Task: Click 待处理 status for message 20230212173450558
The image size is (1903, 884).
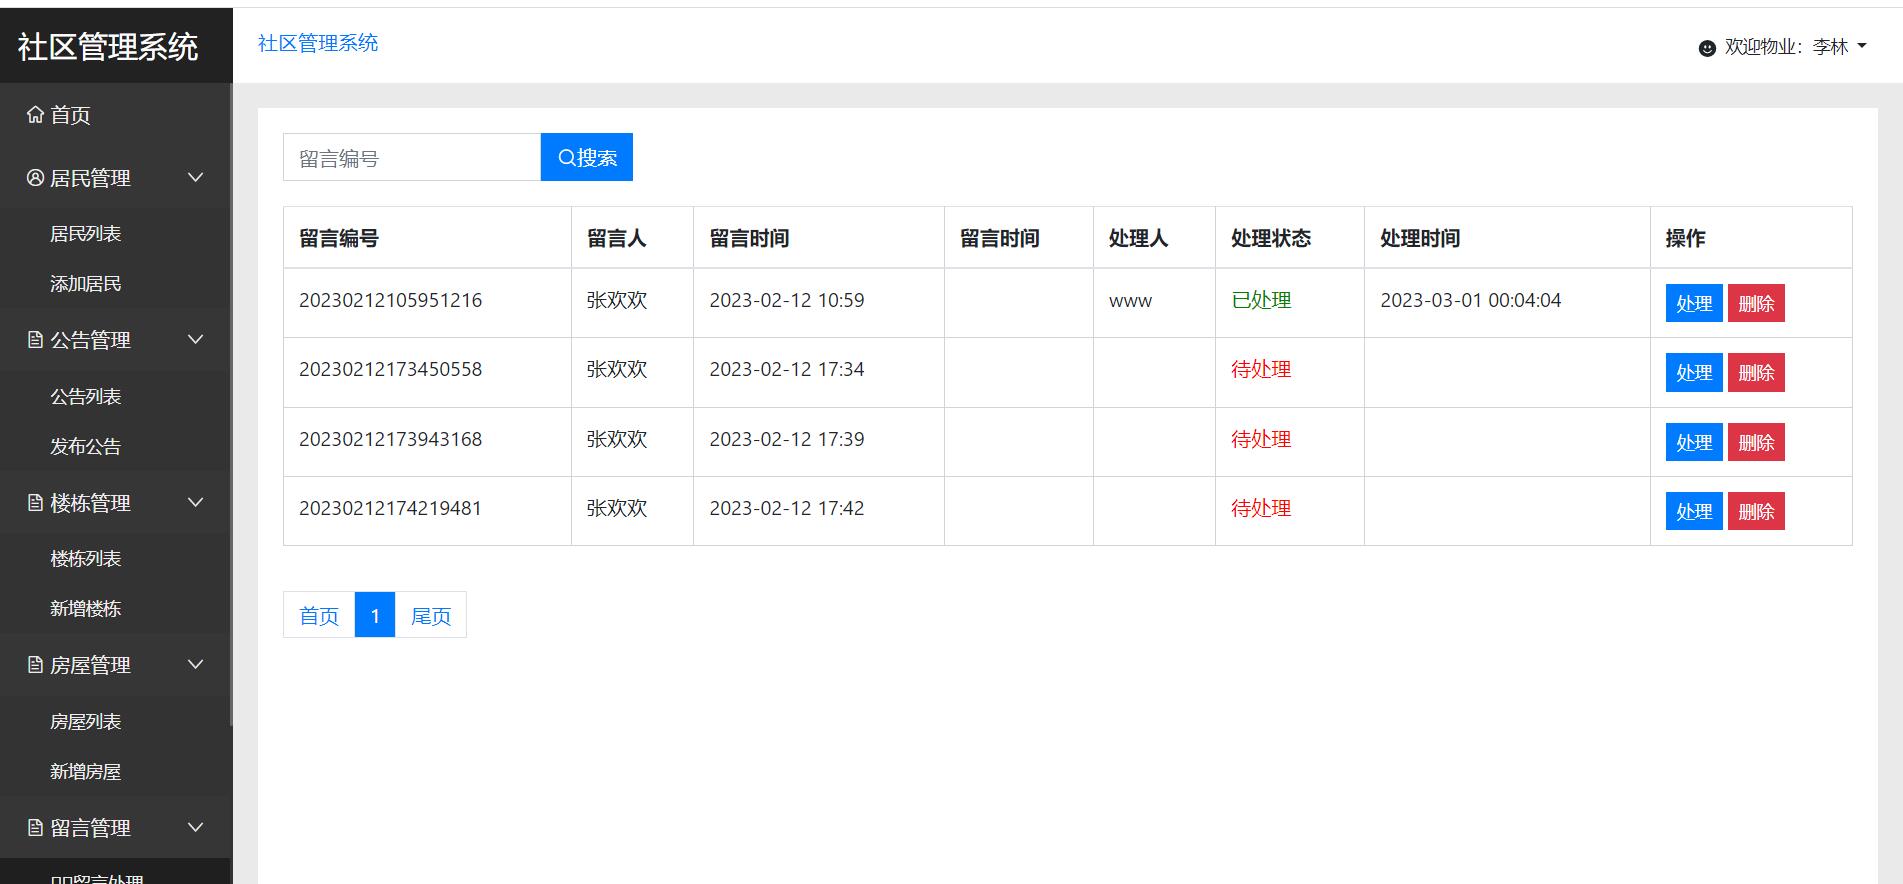Action: [1261, 369]
